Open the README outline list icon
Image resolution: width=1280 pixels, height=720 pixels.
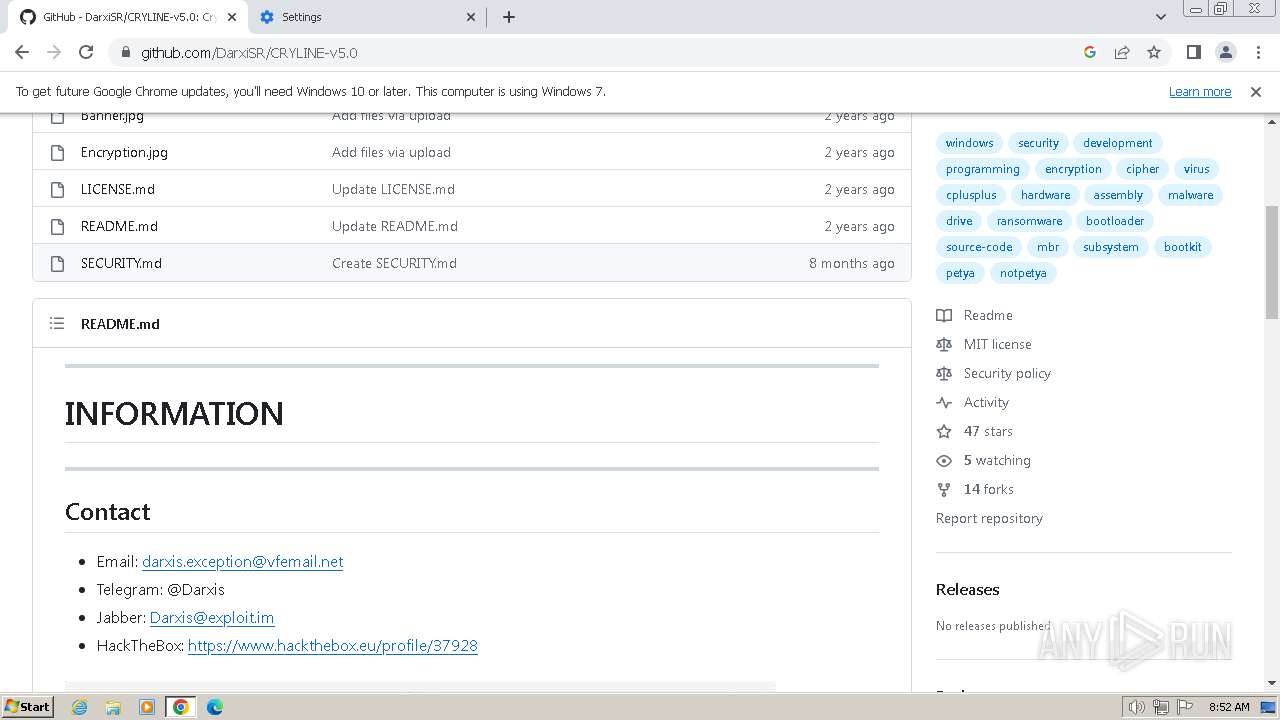[57, 323]
